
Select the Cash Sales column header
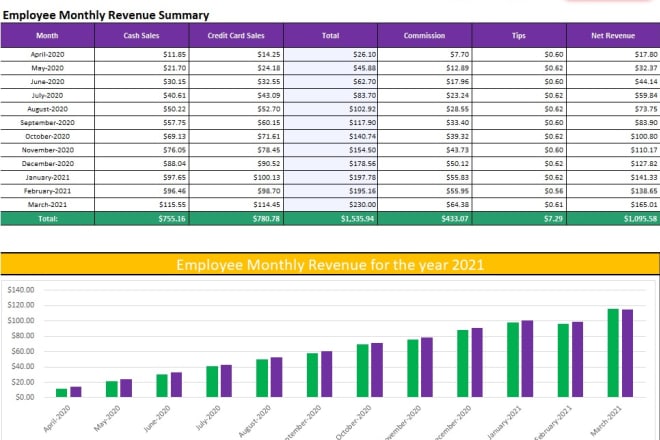[141, 35]
